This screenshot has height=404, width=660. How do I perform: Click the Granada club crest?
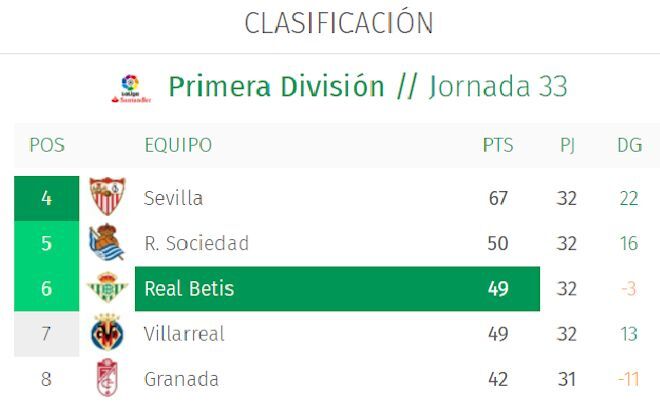[x=107, y=377]
